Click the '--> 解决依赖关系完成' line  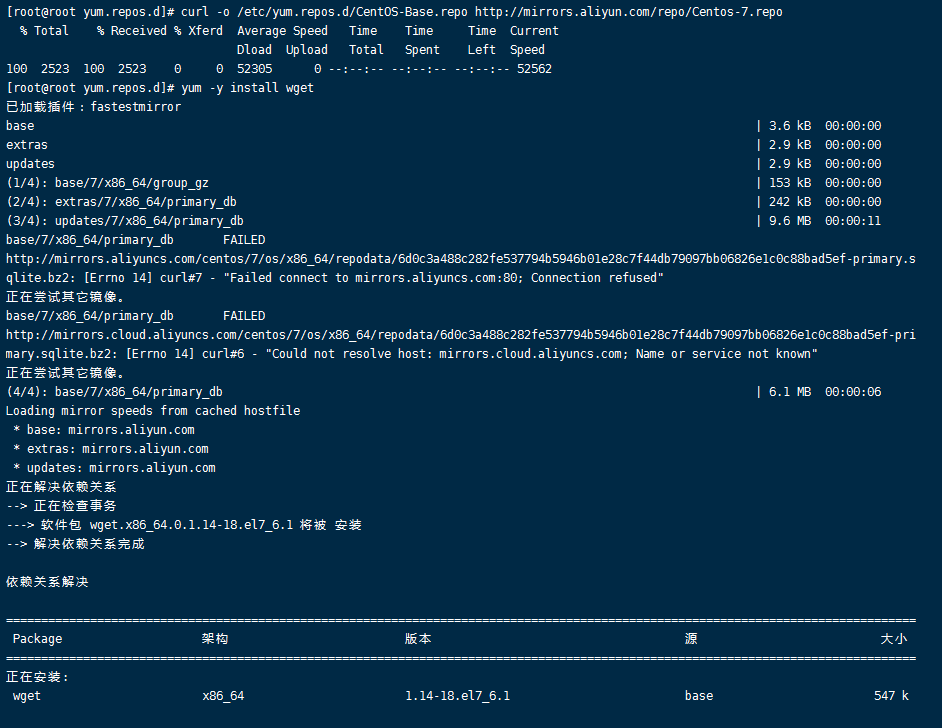pyautogui.click(x=75, y=544)
